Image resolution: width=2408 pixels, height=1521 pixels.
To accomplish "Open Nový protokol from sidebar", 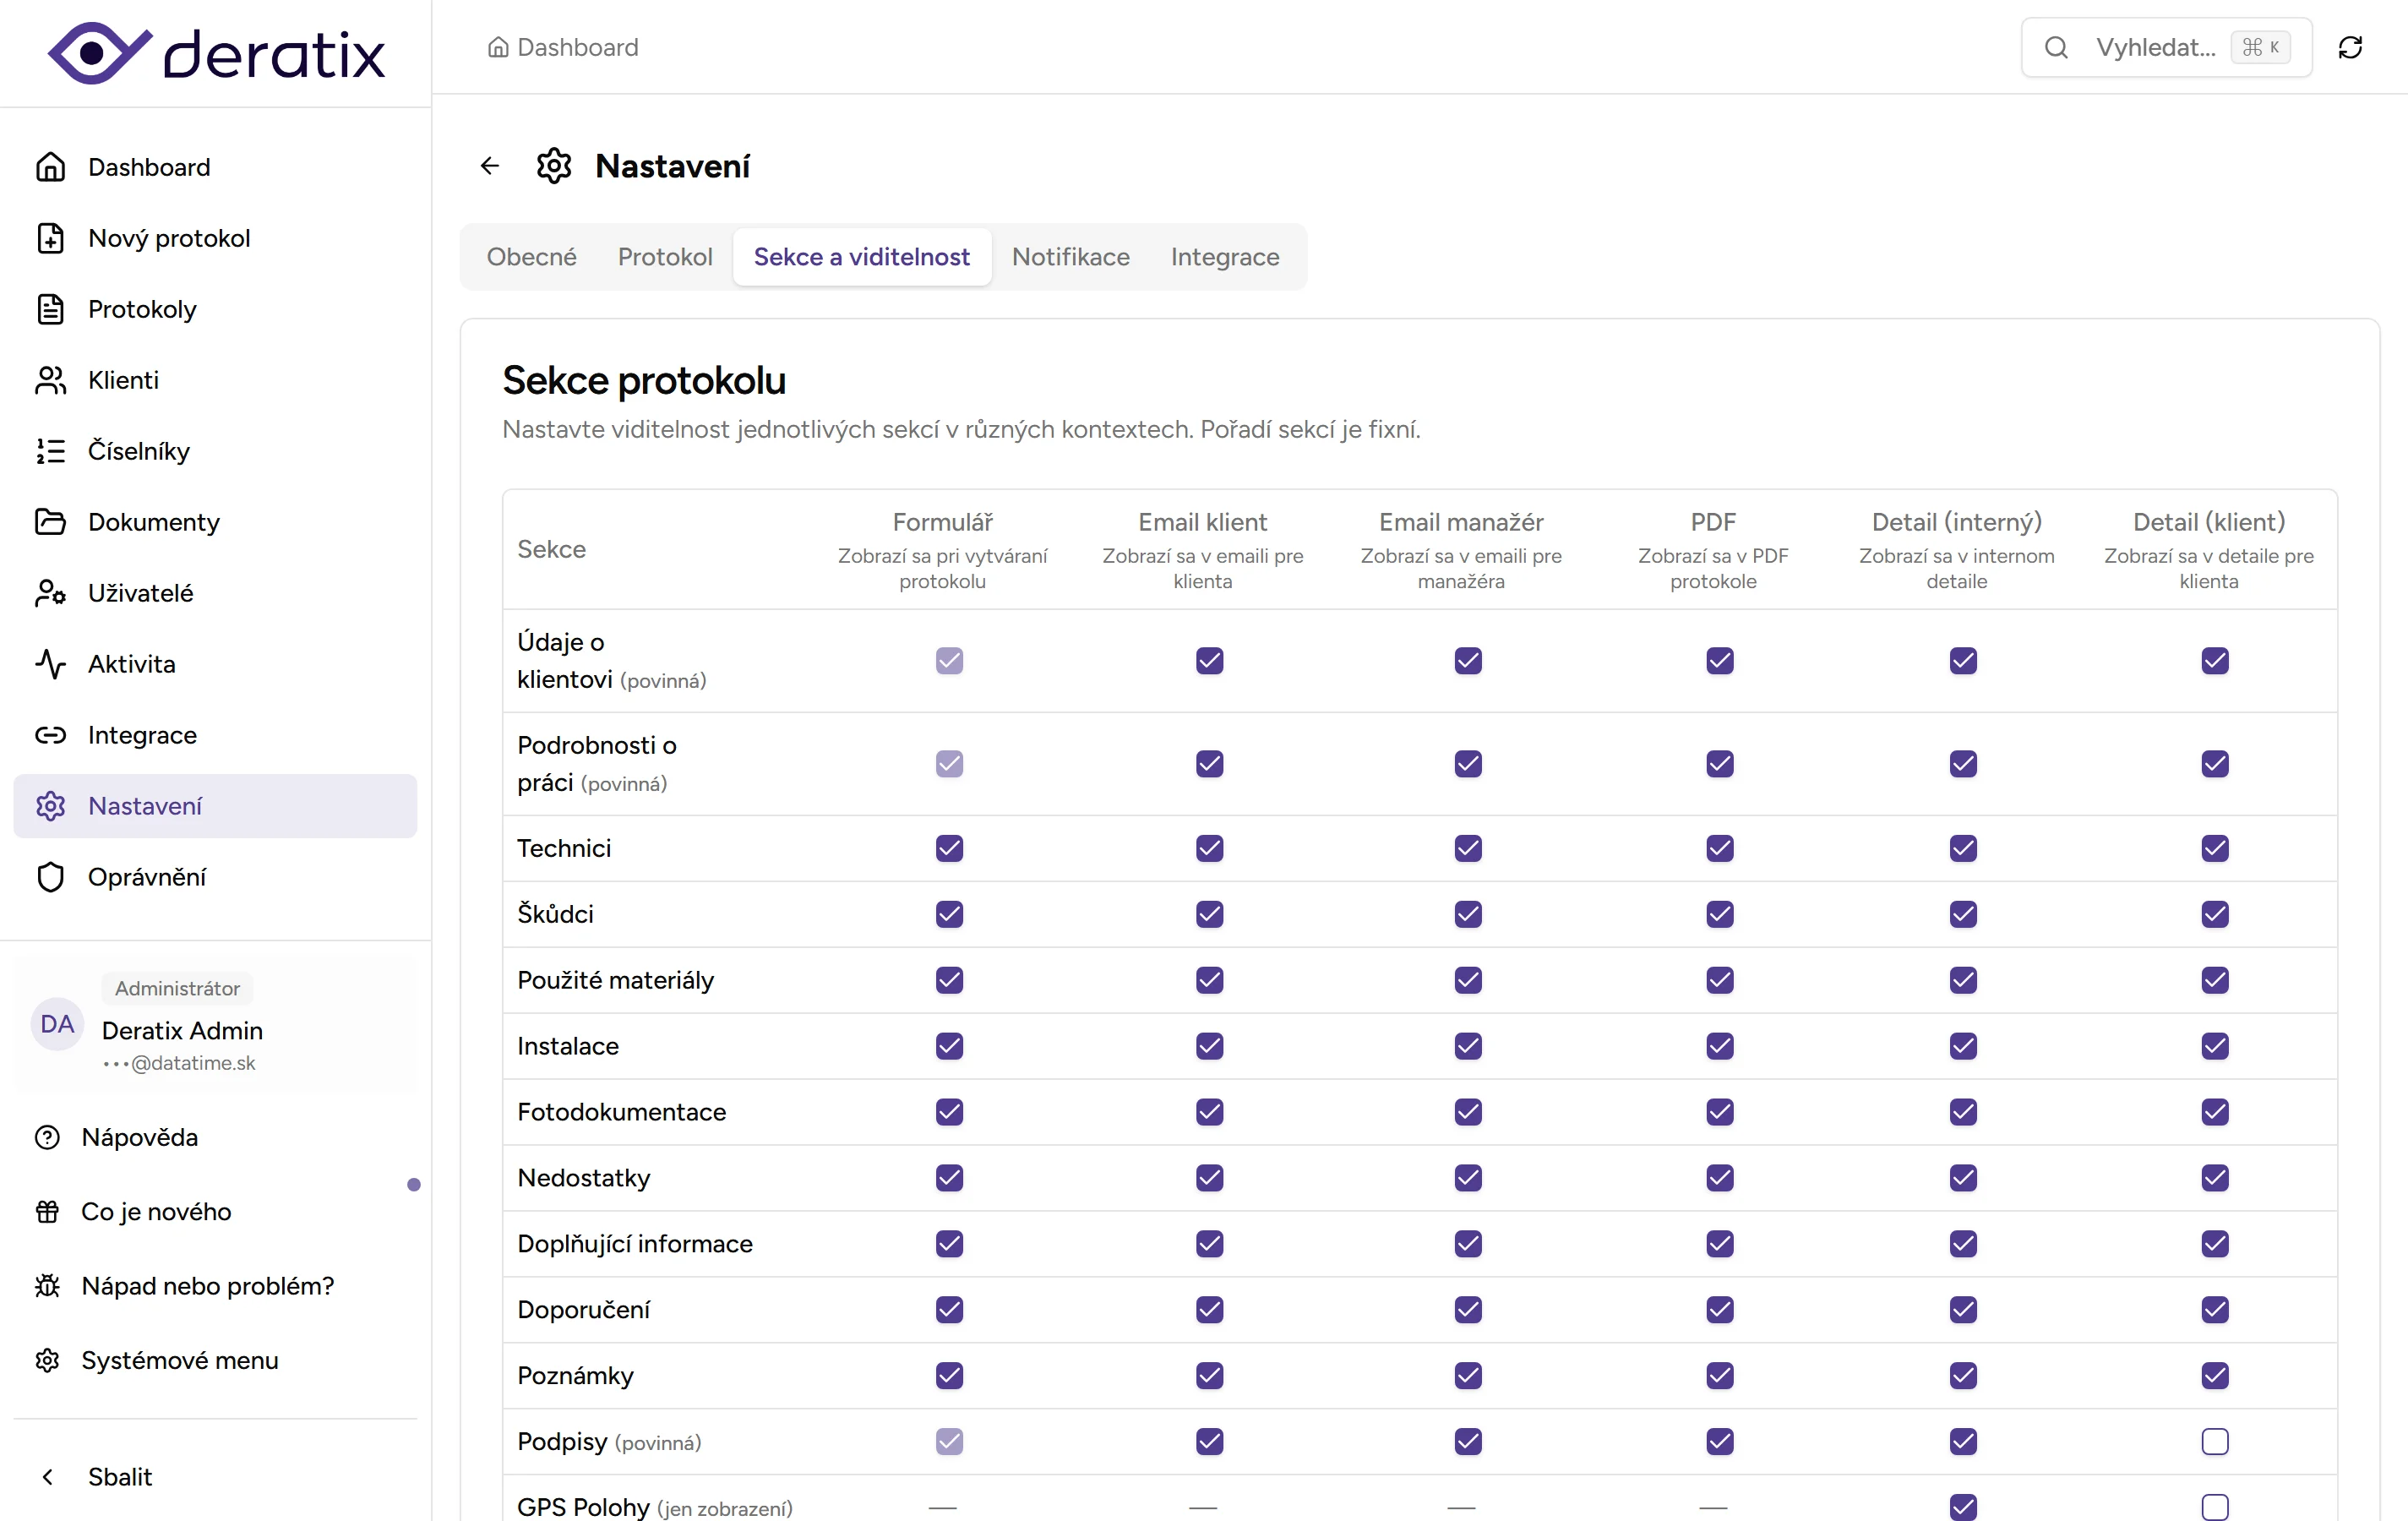I will [168, 238].
